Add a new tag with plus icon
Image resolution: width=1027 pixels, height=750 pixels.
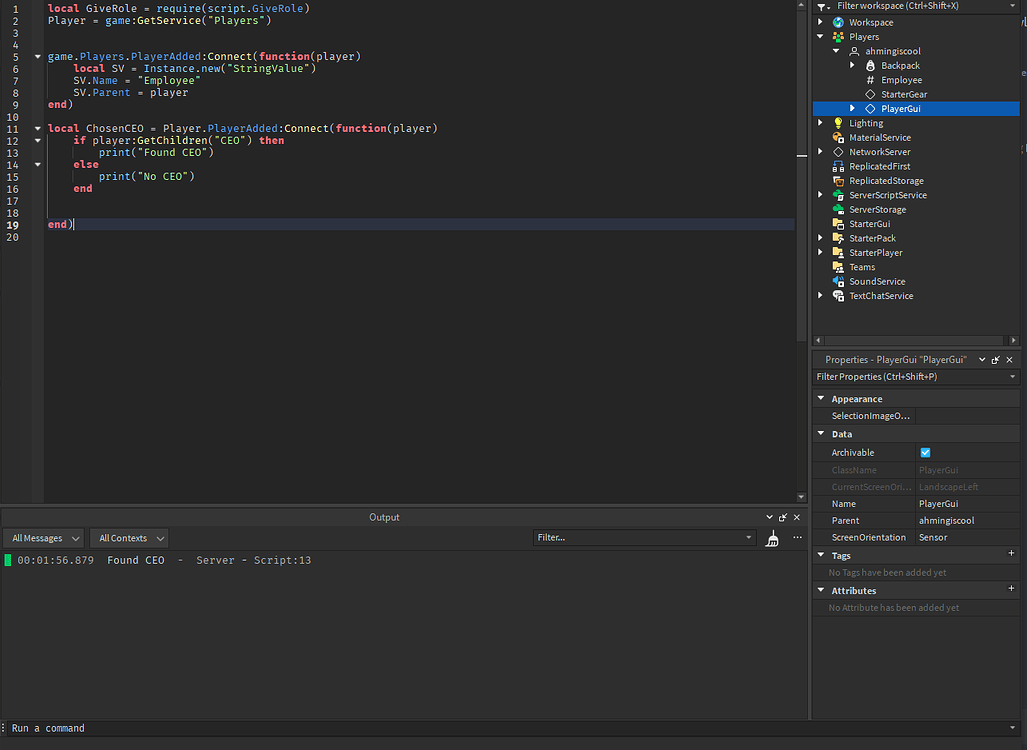coord(1011,554)
